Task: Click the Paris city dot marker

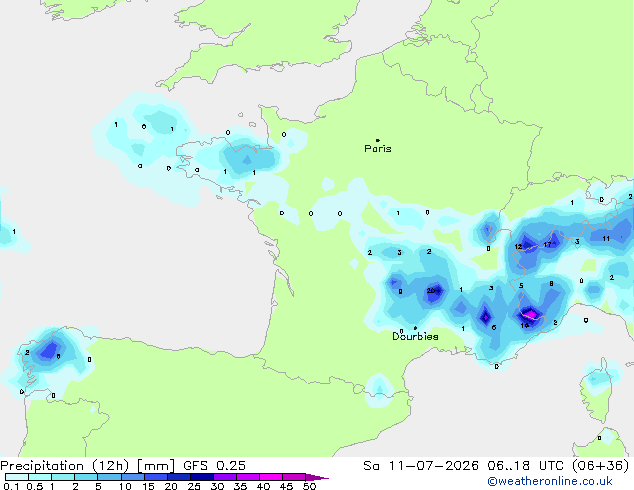Action: (x=378, y=140)
